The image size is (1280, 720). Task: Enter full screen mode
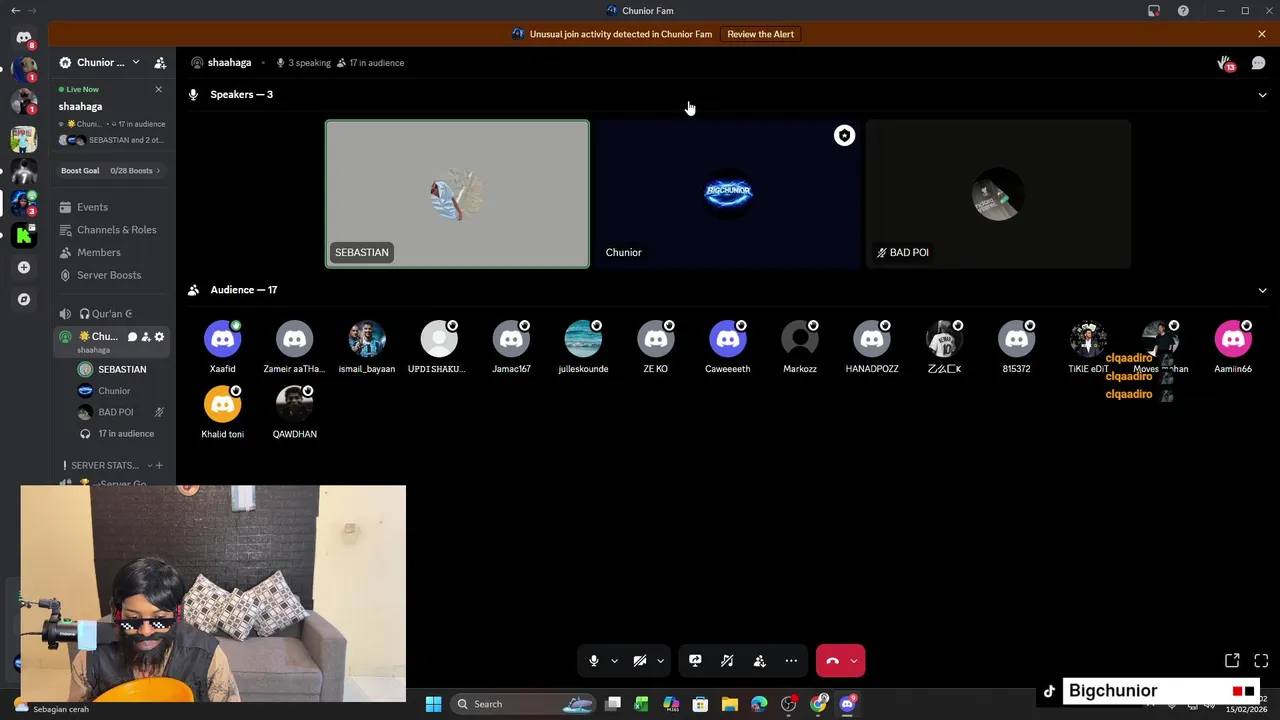tap(1261, 661)
